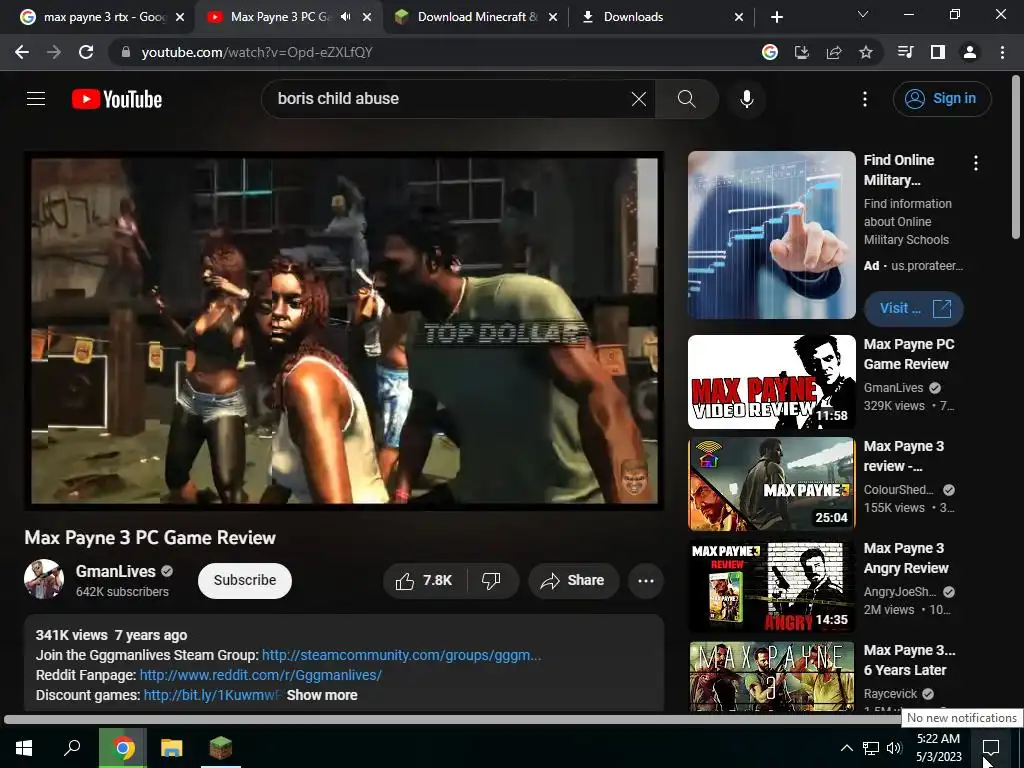
Task: Open the Online Military ad thumbnail
Action: (x=772, y=235)
